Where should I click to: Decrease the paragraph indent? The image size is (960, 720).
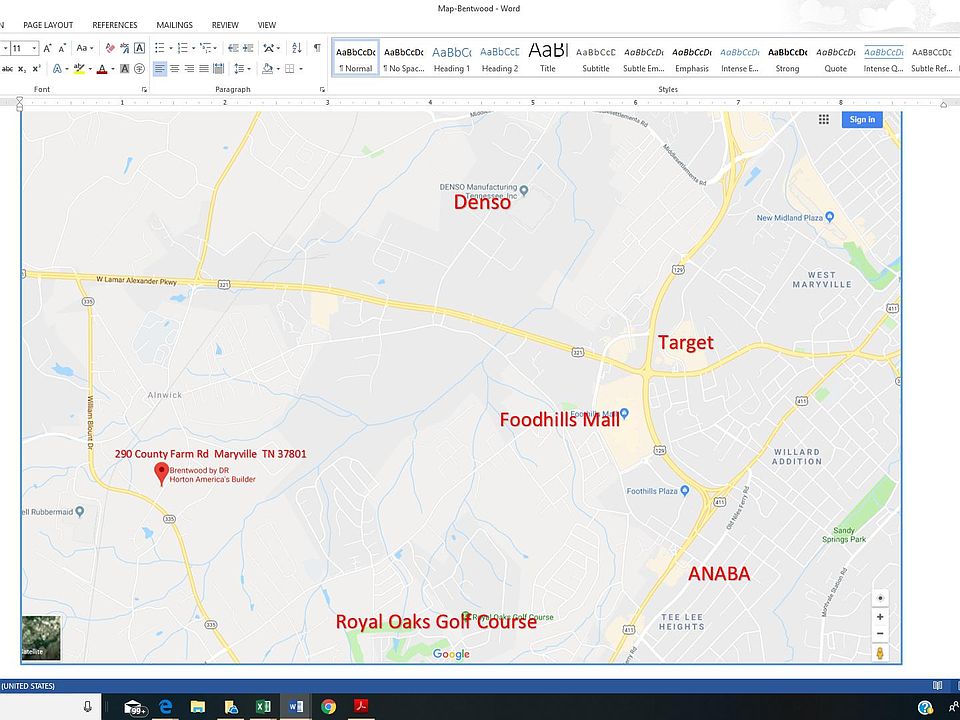click(x=233, y=48)
